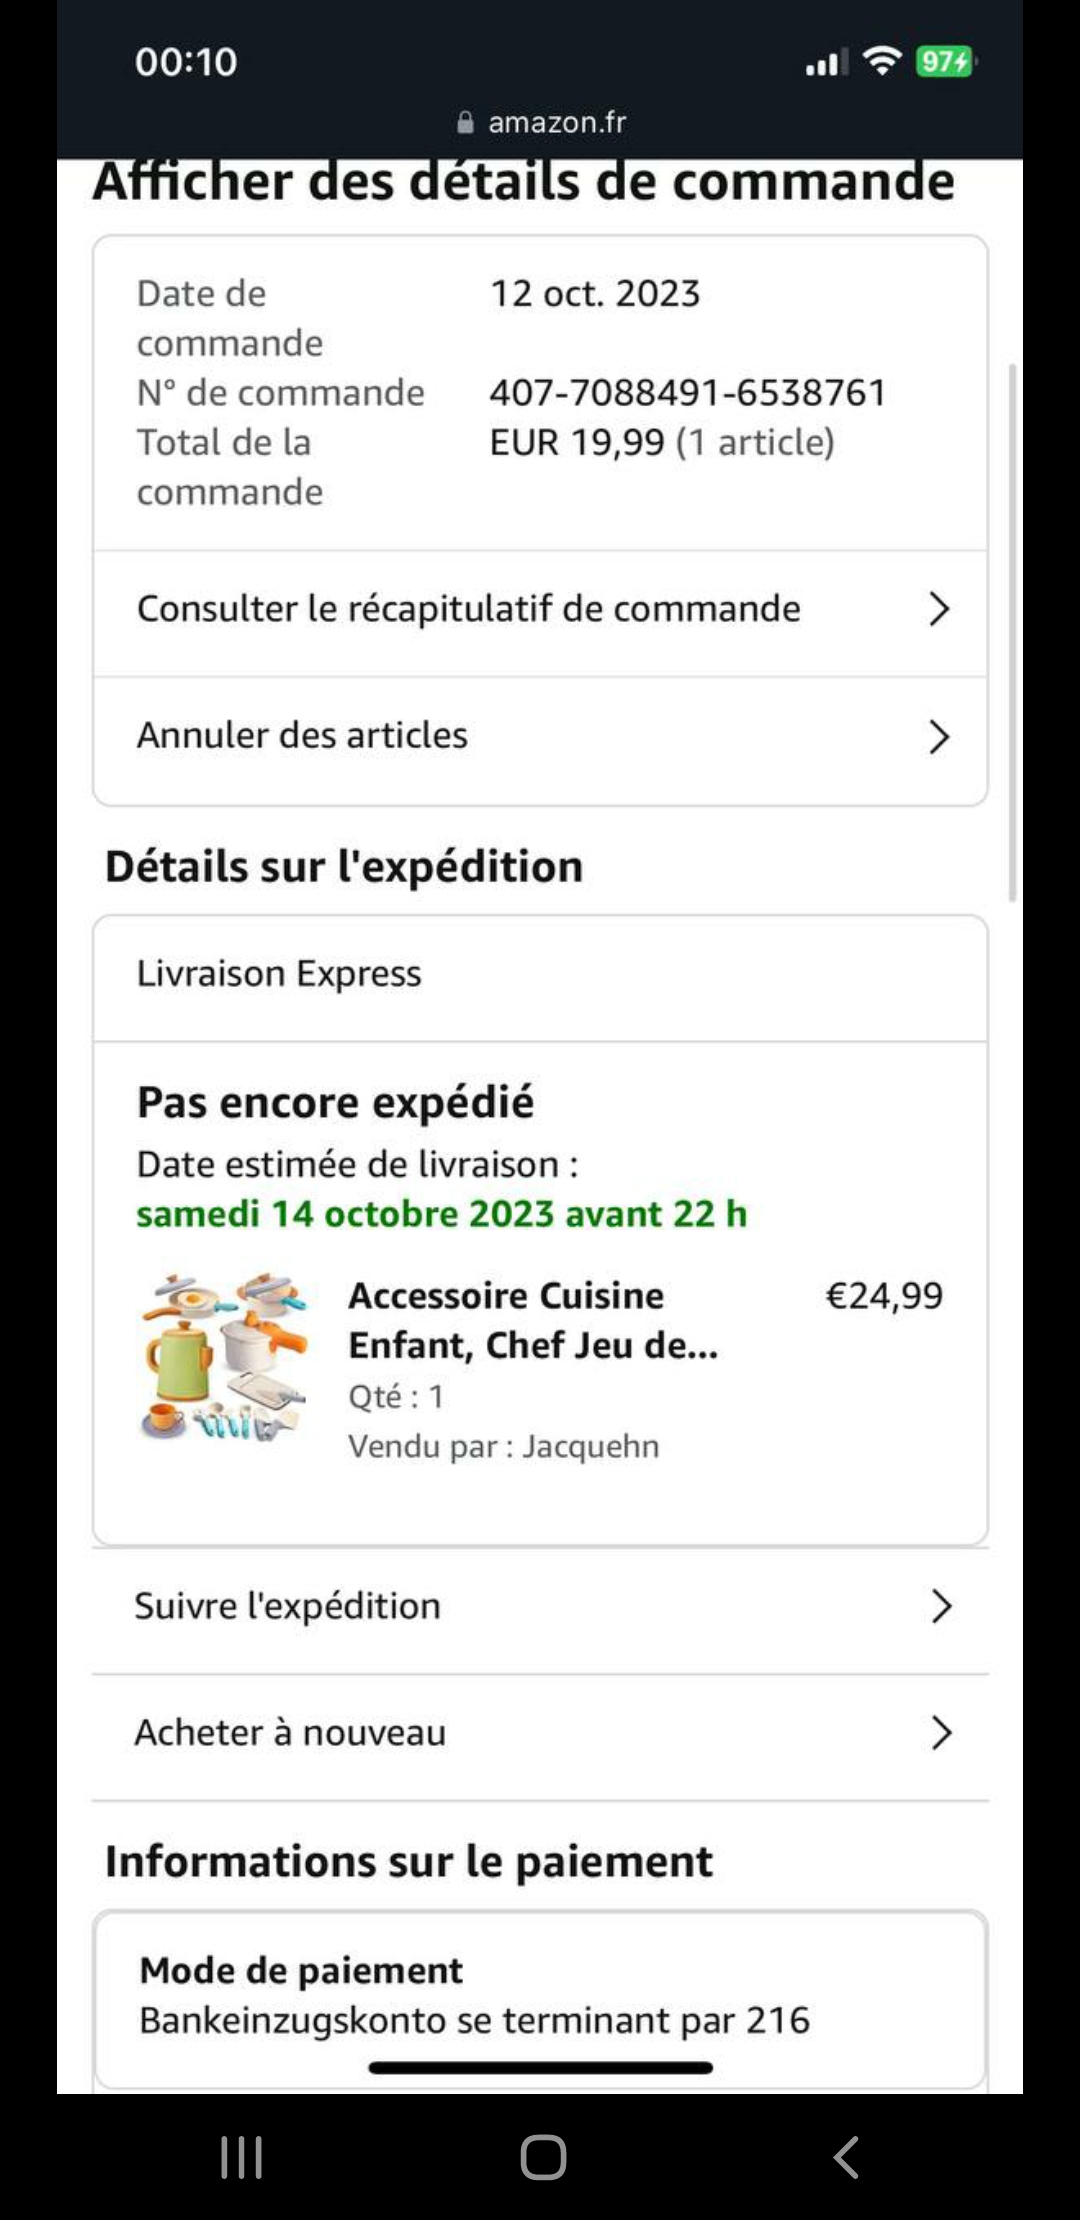
Task: Open the kitchen toy product thumbnail
Action: [x=226, y=1357]
